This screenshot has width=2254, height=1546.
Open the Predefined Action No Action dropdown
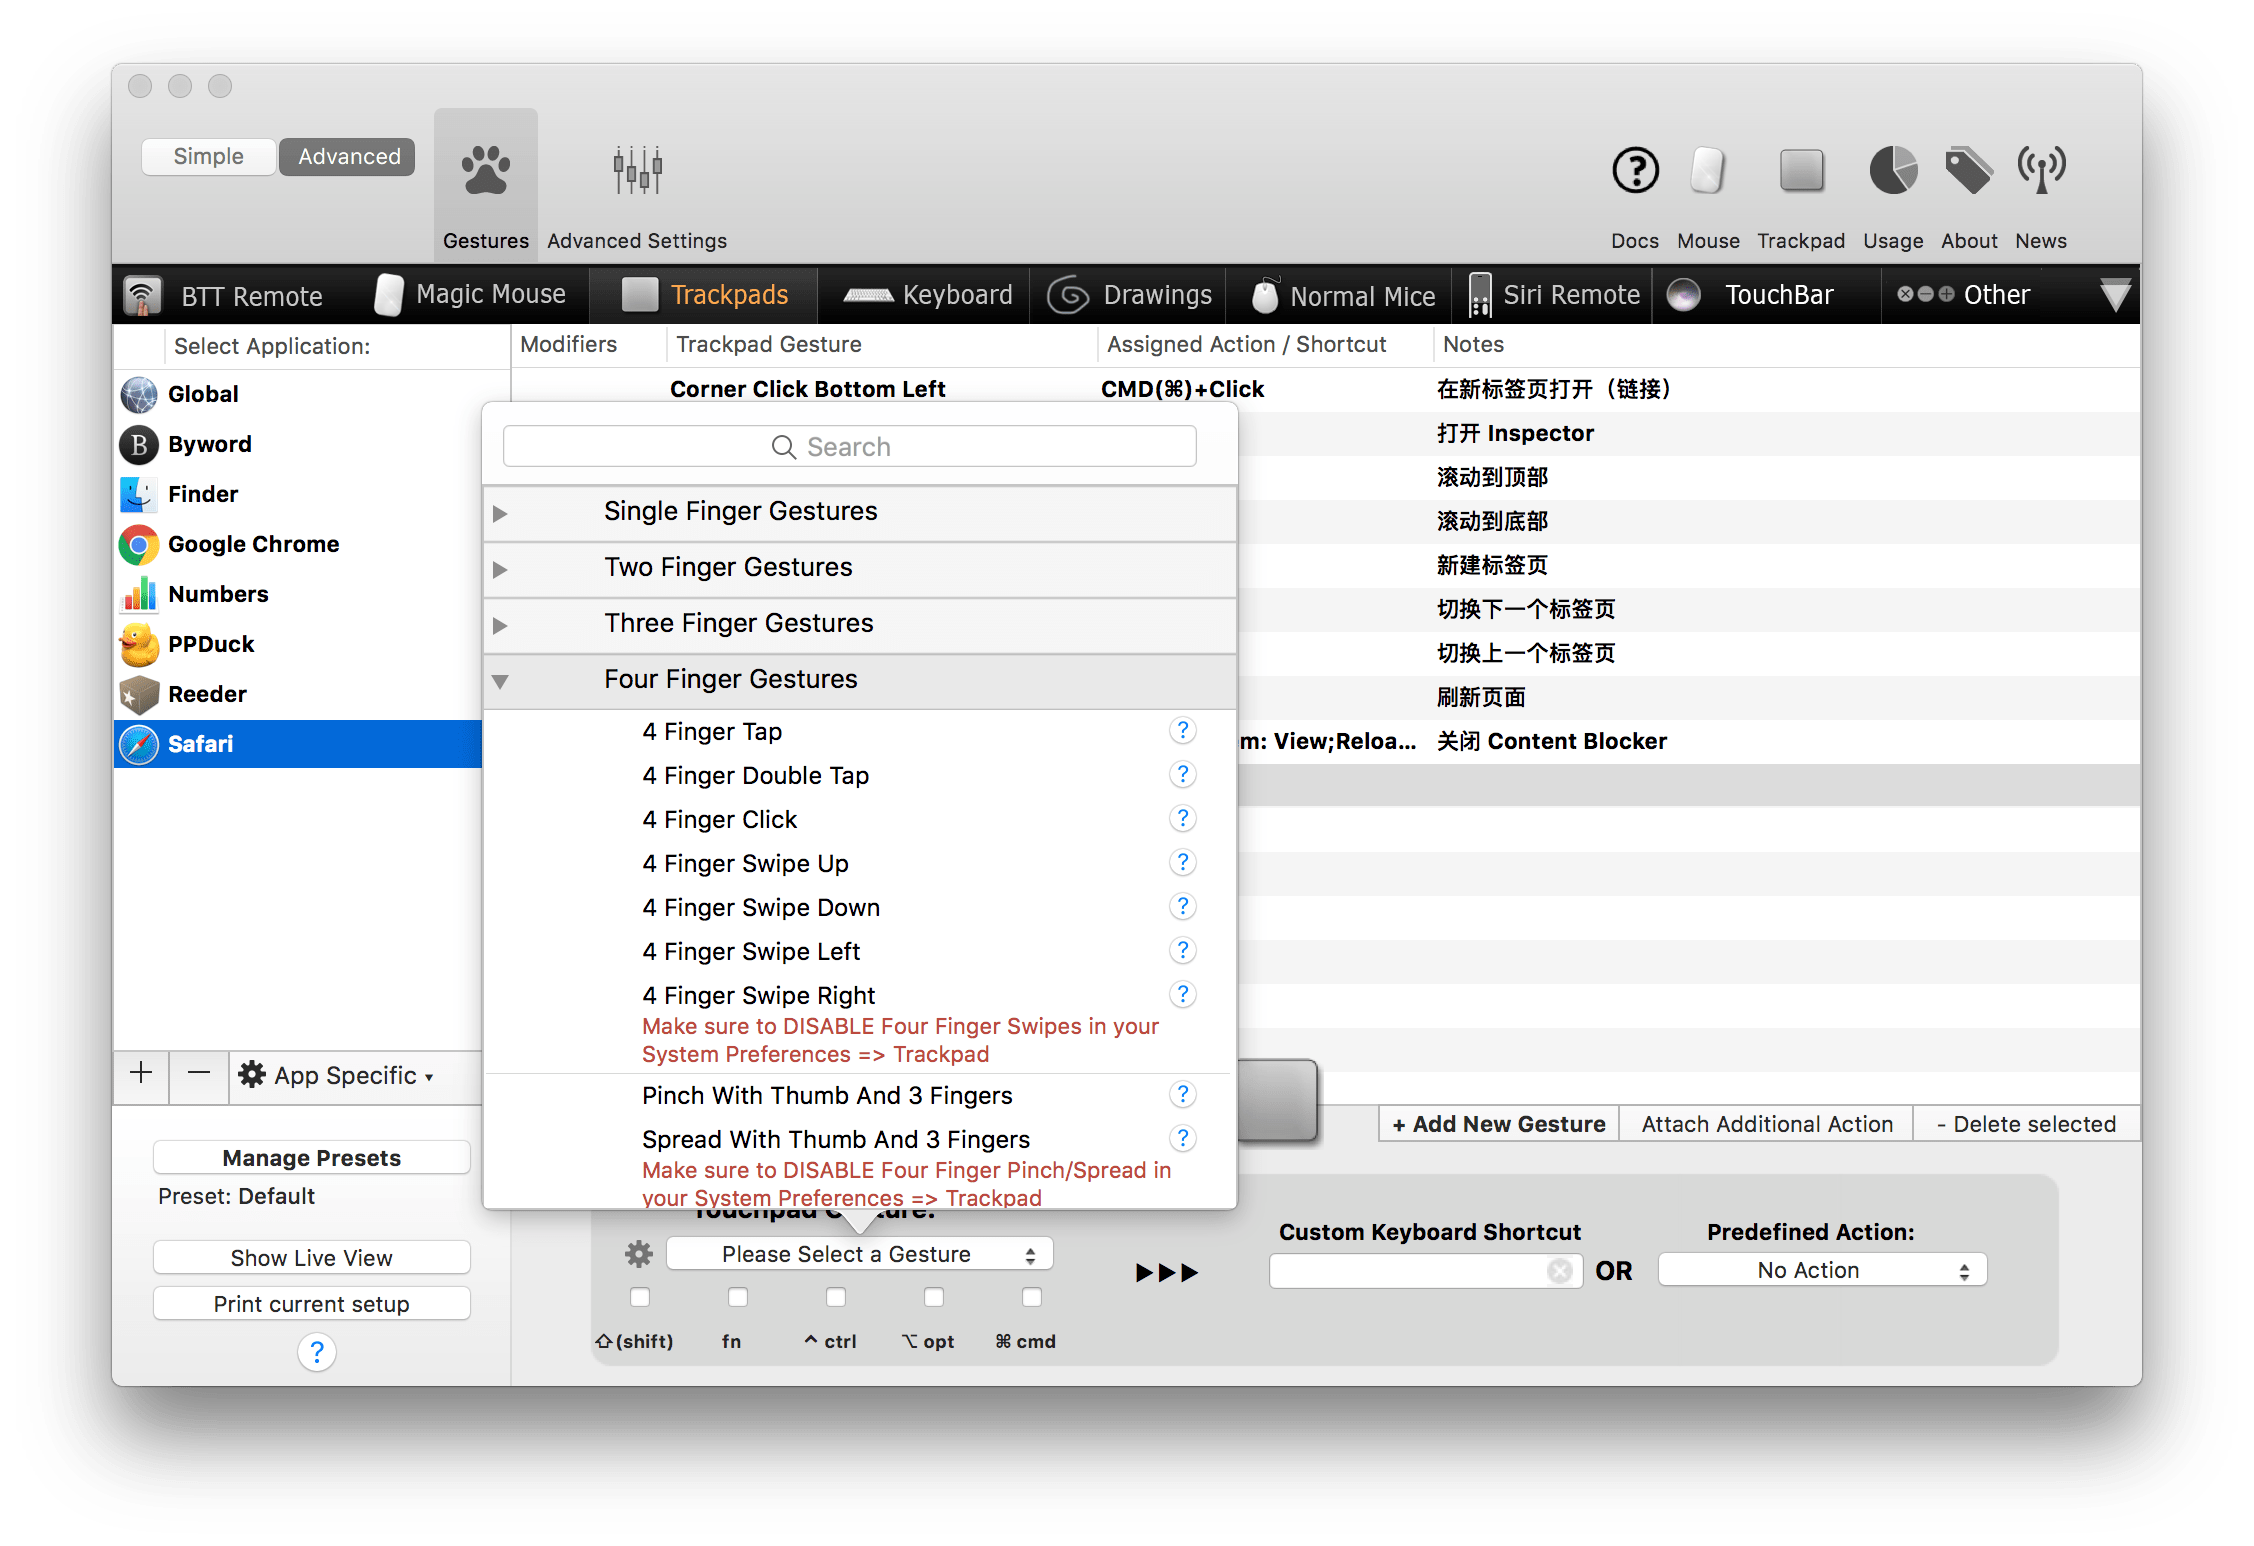pos(1822,1270)
